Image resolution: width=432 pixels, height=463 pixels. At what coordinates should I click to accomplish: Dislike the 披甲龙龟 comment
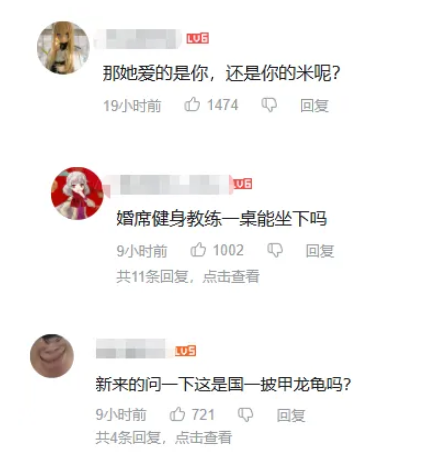click(245, 415)
